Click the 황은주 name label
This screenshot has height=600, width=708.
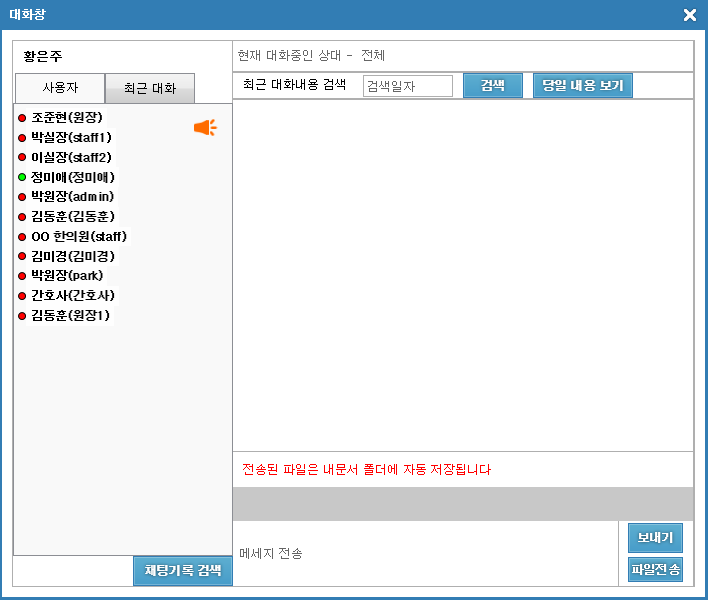[43, 56]
